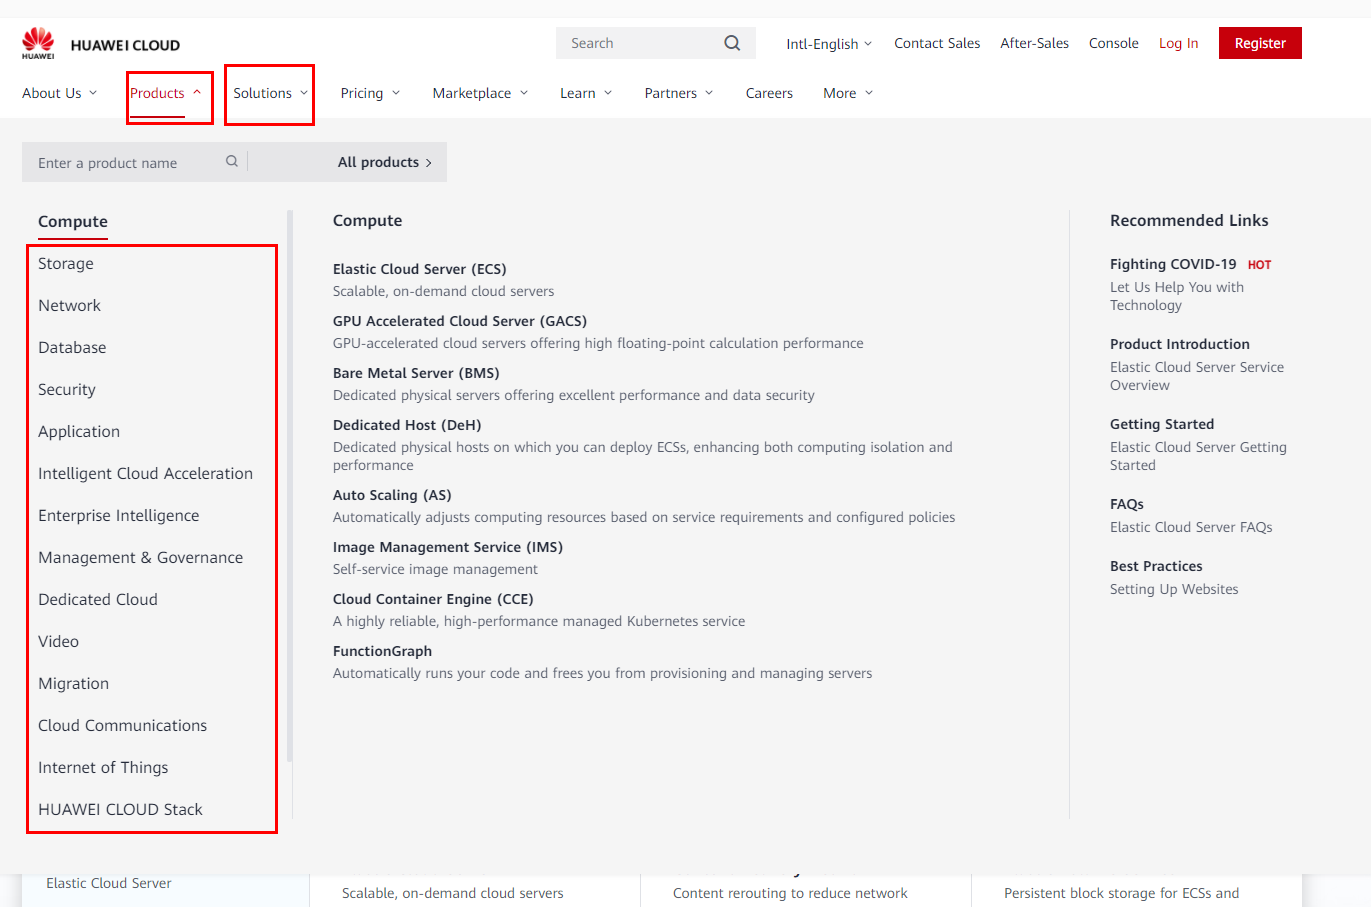Image resolution: width=1371 pixels, height=907 pixels.
Task: Select Enterprise Intelligence category
Action: 118,516
